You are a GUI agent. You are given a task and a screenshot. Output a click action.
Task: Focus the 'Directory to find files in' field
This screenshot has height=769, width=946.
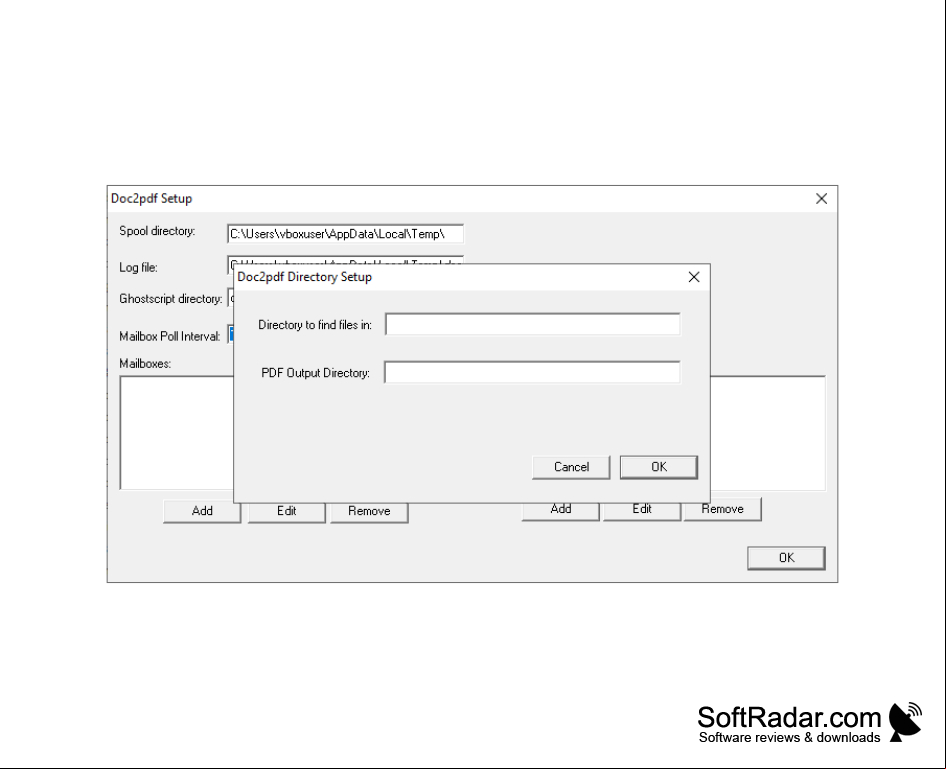[x=532, y=324]
